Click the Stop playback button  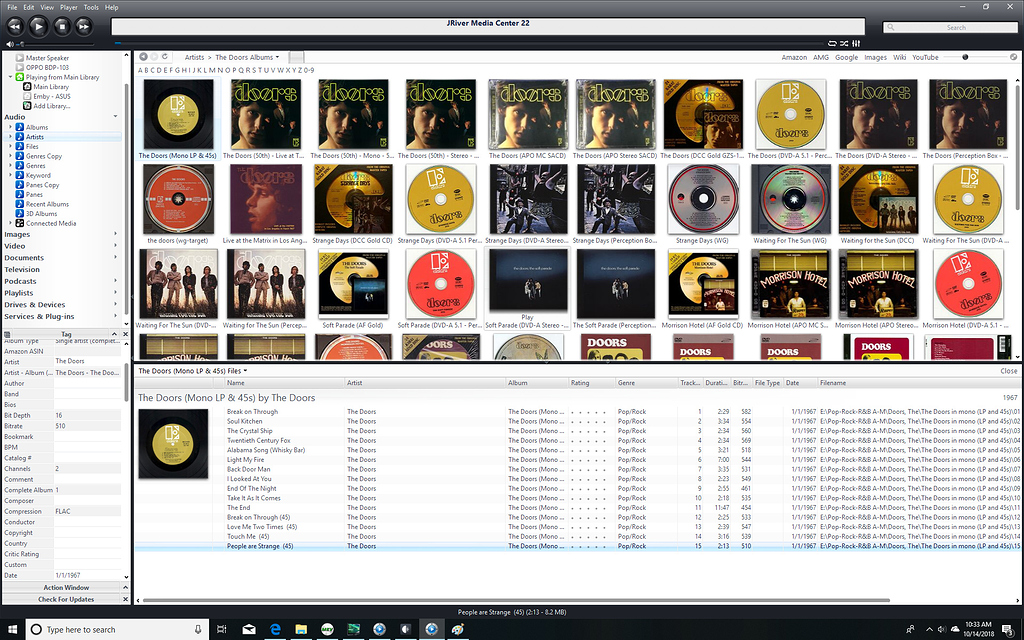point(61,26)
